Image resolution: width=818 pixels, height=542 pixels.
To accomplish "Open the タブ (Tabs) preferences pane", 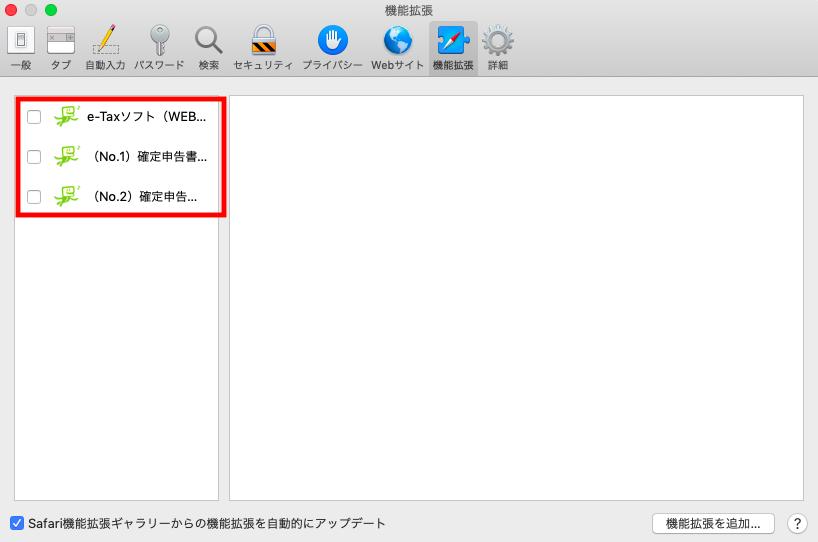I will point(61,47).
